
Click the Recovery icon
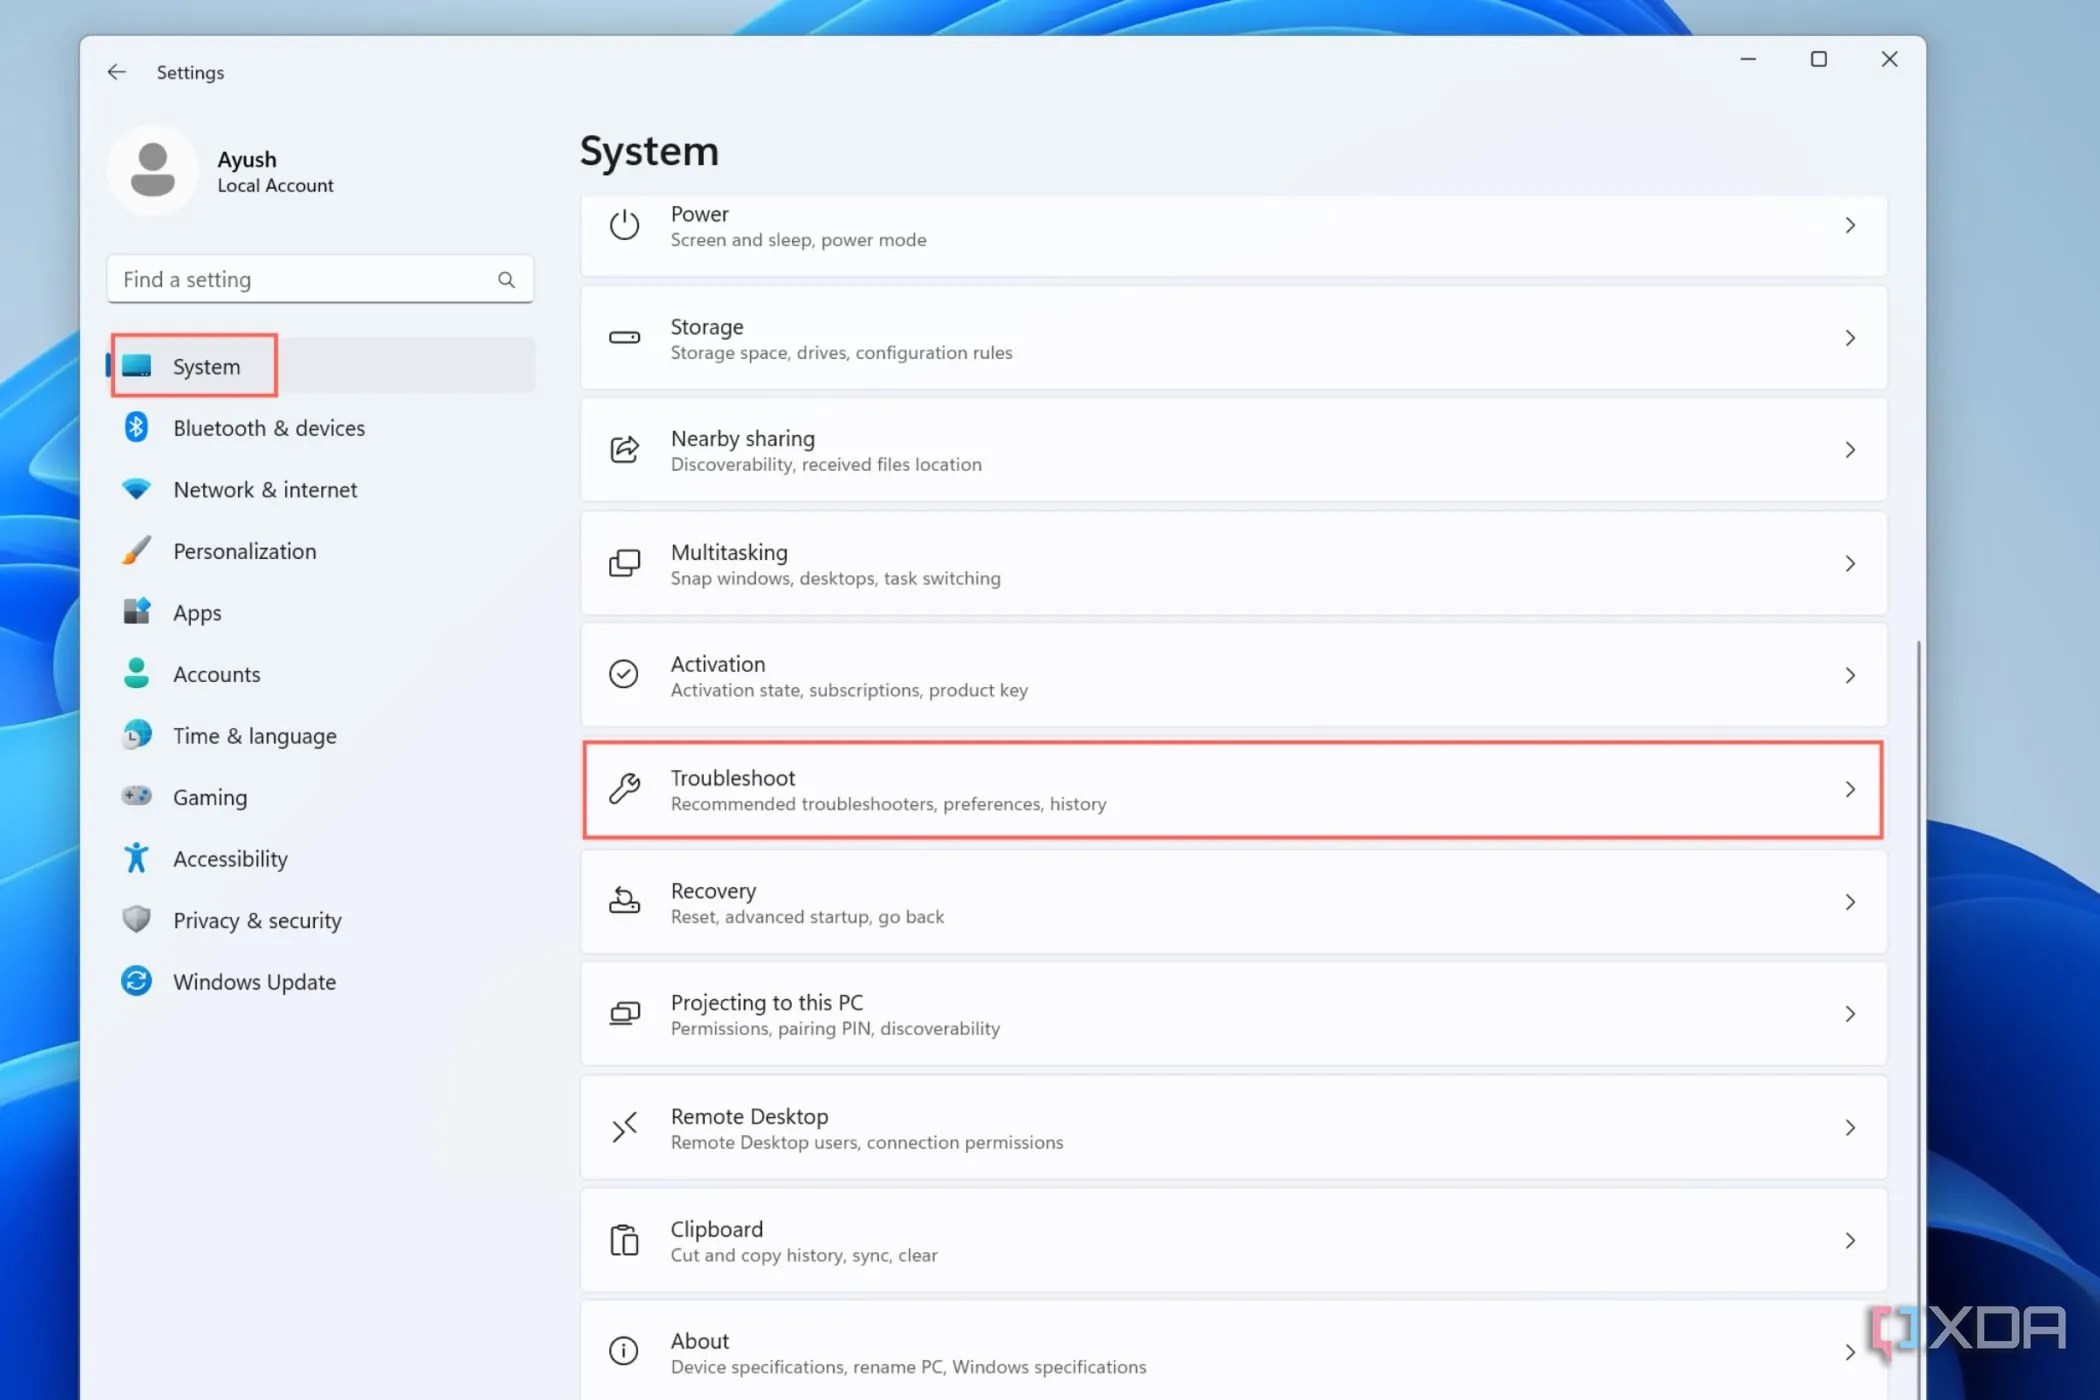[x=624, y=902]
